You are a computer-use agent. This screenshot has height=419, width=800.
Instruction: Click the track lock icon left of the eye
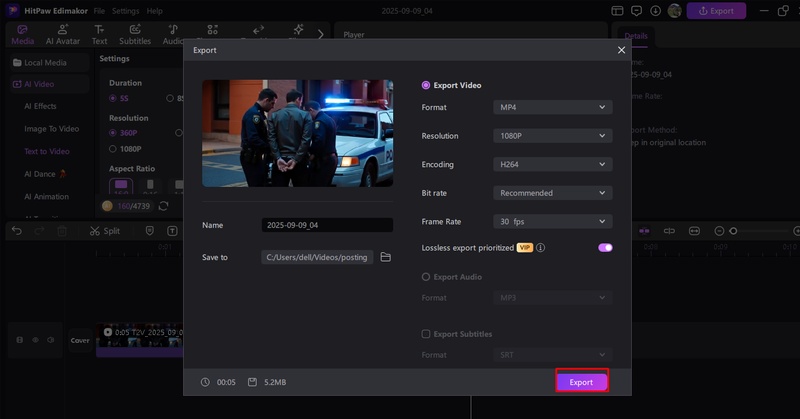[x=20, y=340]
